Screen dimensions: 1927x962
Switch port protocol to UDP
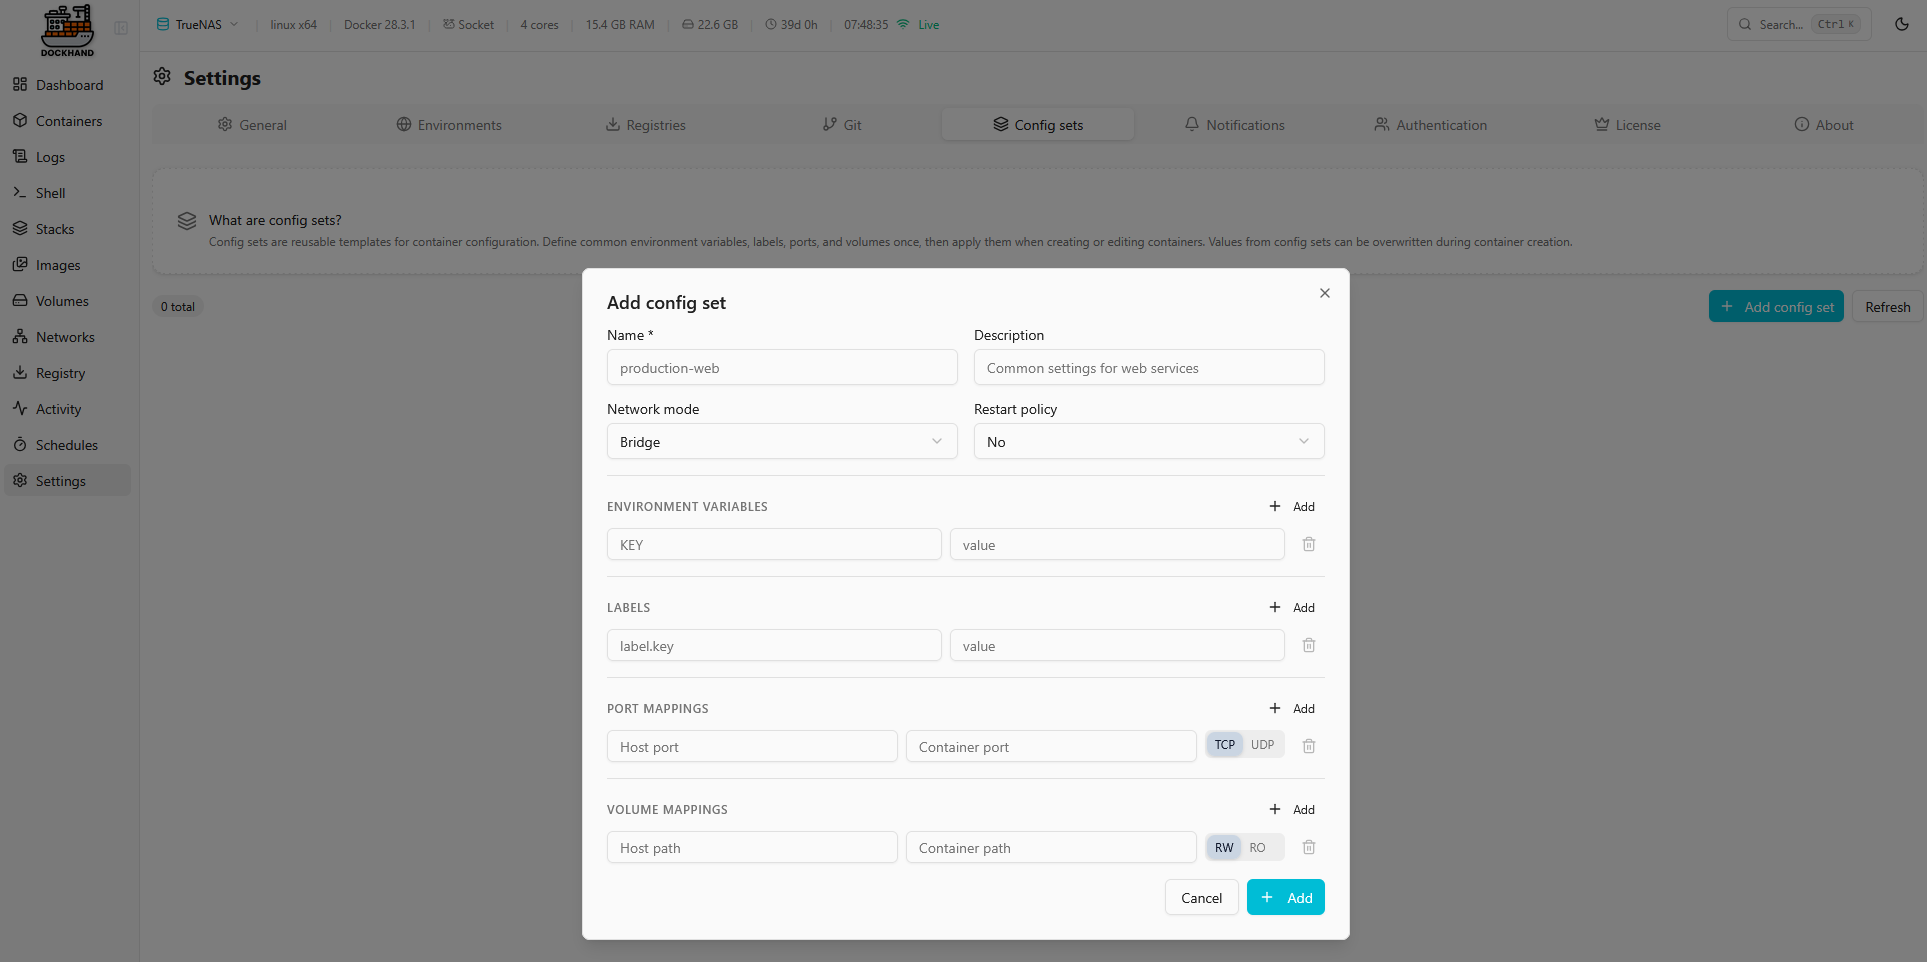click(1262, 745)
